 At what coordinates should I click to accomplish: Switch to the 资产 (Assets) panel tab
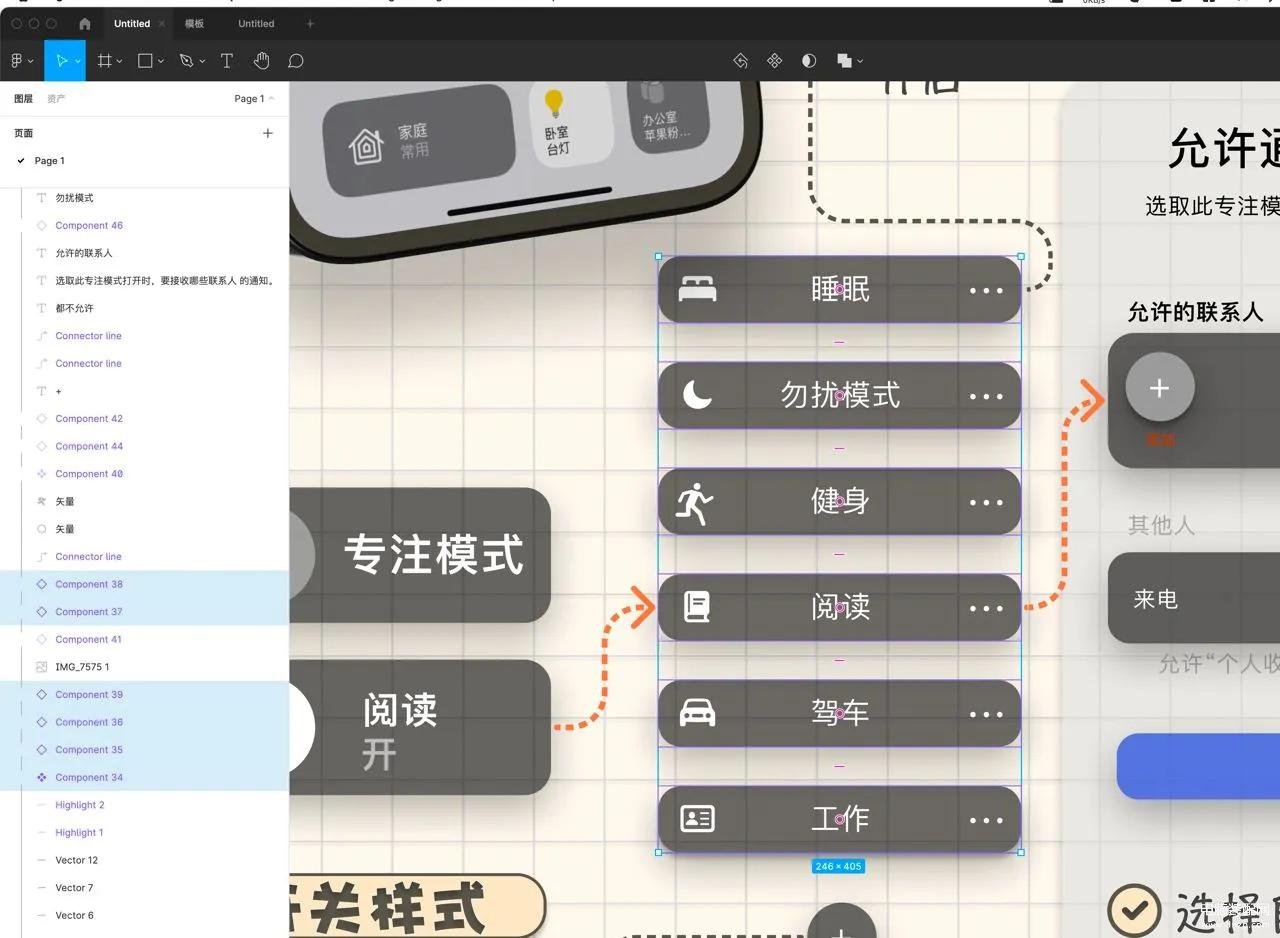click(56, 99)
